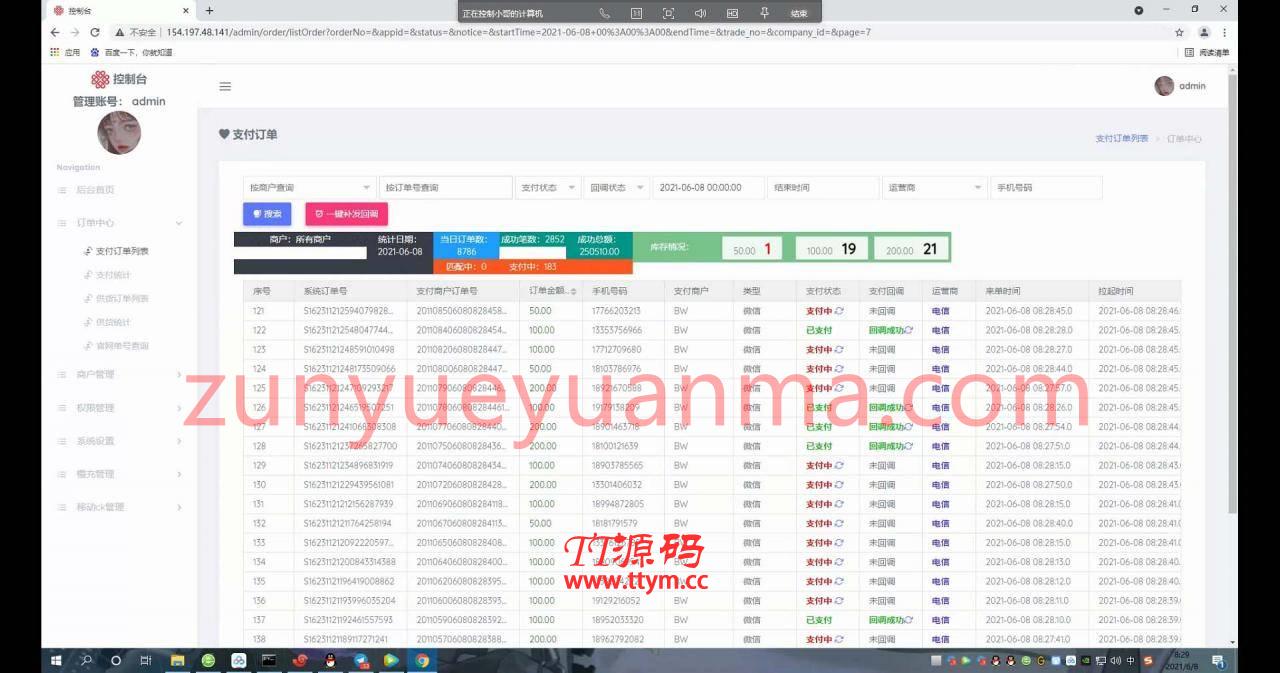Open the 回调状态 callback status dropdown
Image resolution: width=1280 pixels, height=673 pixels.
point(616,187)
